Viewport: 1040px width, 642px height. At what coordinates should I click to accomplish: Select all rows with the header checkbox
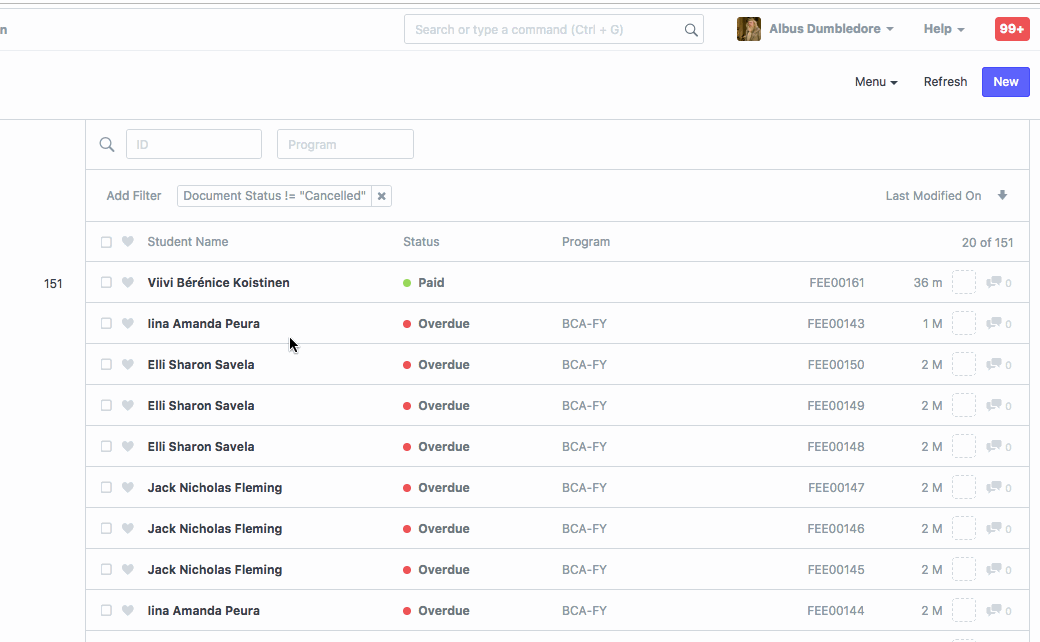106,241
